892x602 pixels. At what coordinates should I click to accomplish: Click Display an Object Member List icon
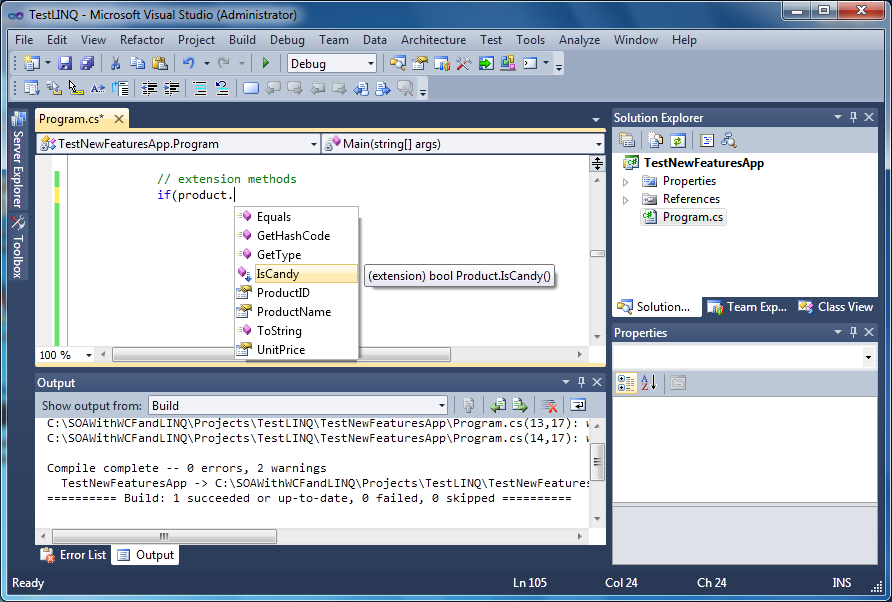pos(32,88)
